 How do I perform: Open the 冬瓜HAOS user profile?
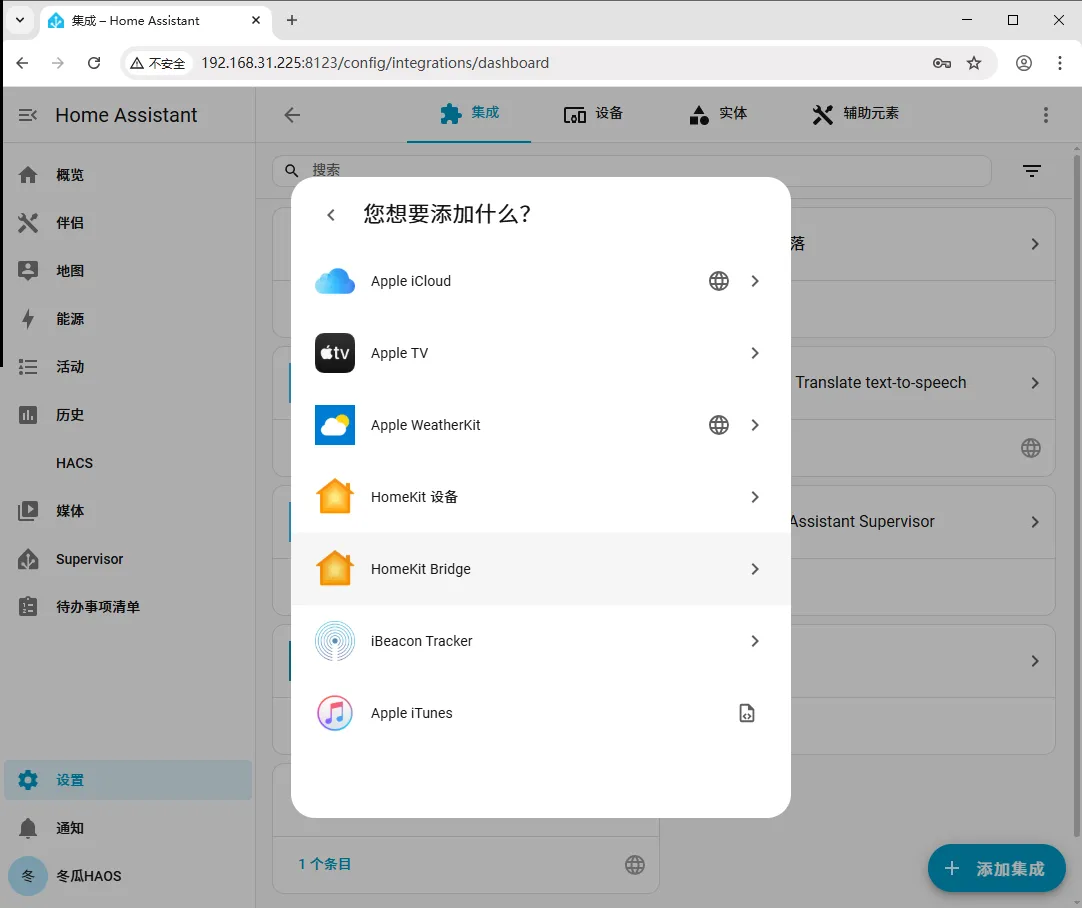tap(128, 876)
